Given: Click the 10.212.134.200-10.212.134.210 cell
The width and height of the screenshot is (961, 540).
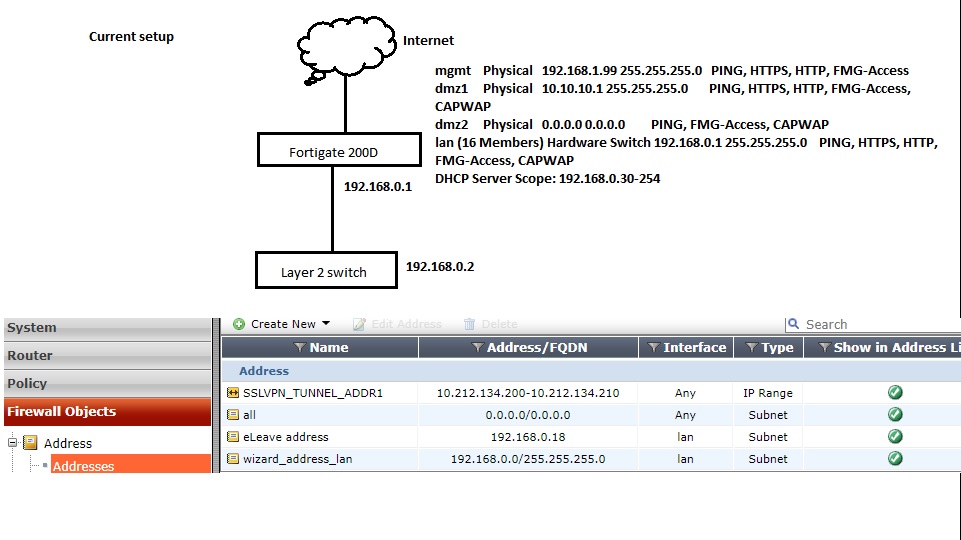Looking at the screenshot, I should [528, 393].
